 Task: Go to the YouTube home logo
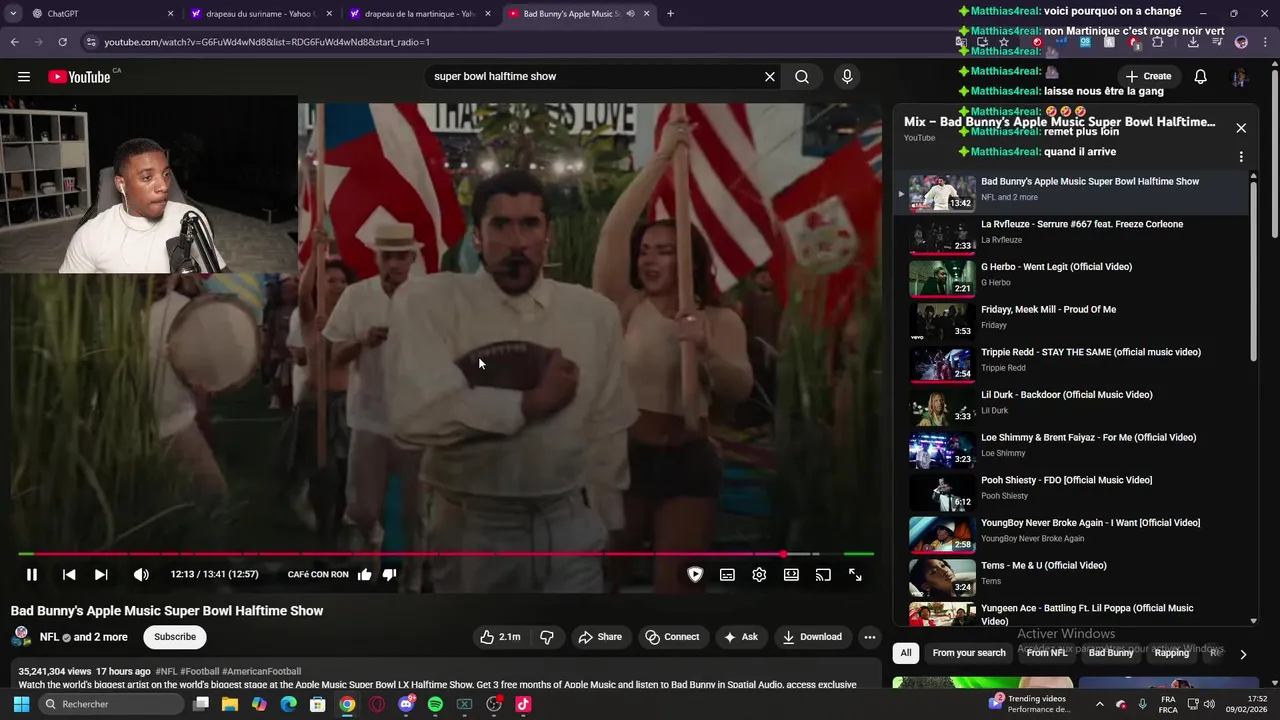[x=79, y=77]
